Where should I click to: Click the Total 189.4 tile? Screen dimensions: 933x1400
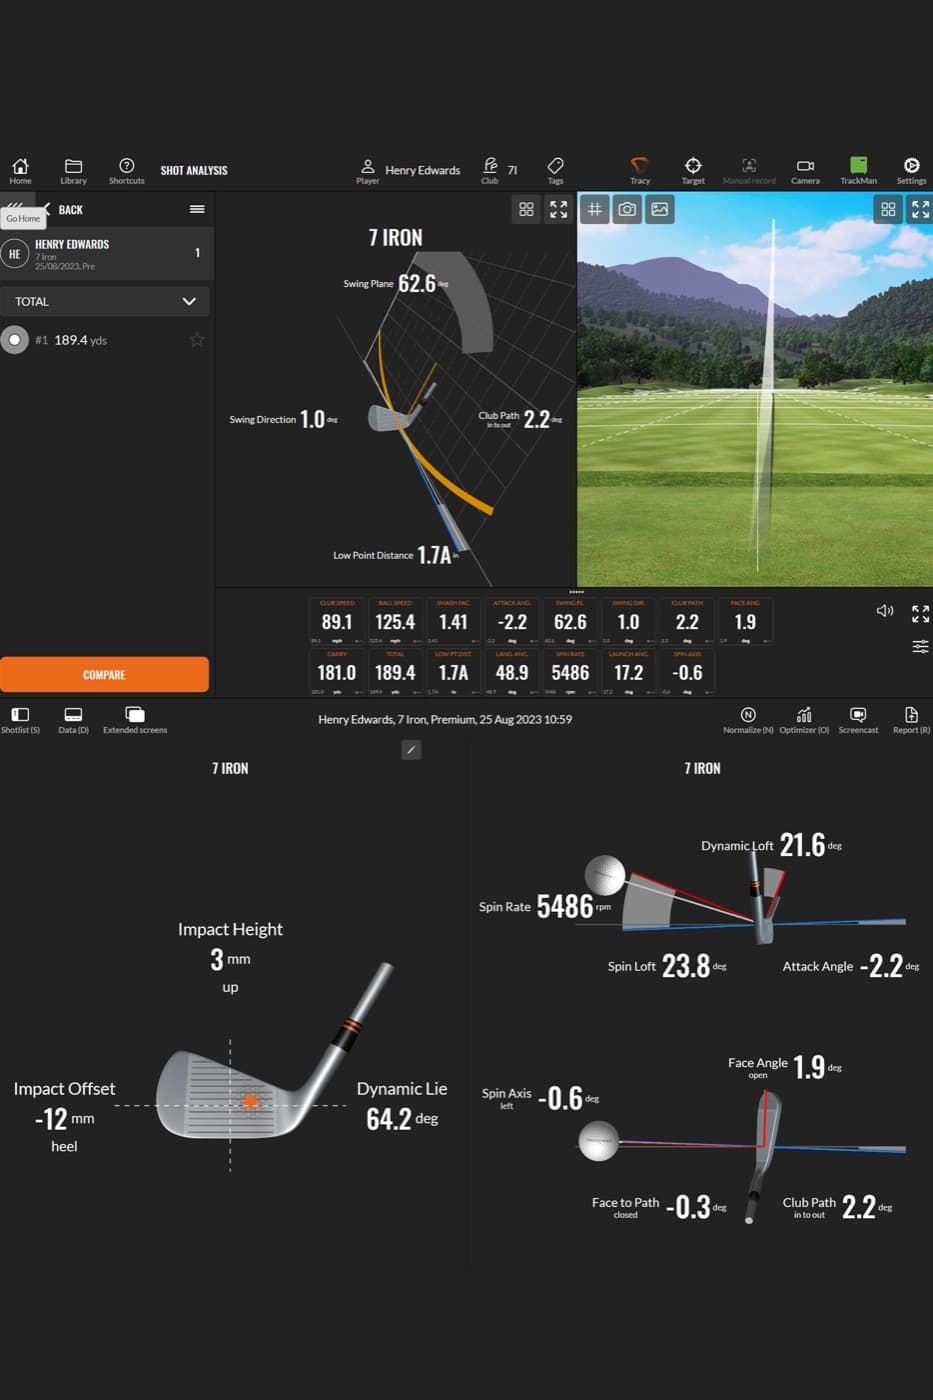[x=395, y=672]
